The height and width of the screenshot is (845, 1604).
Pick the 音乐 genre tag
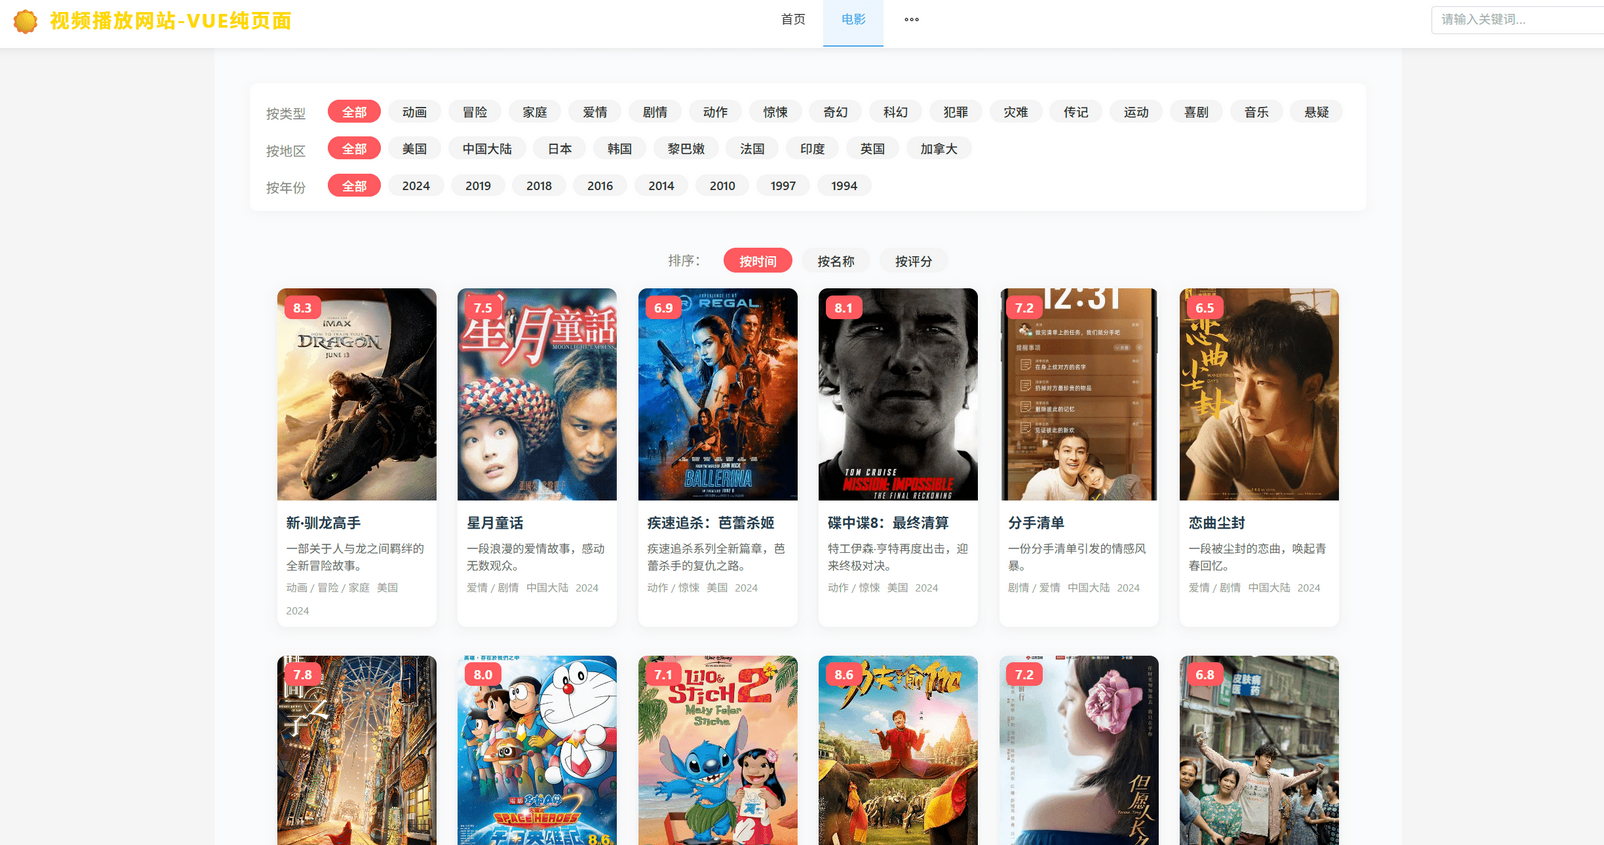click(x=1256, y=112)
